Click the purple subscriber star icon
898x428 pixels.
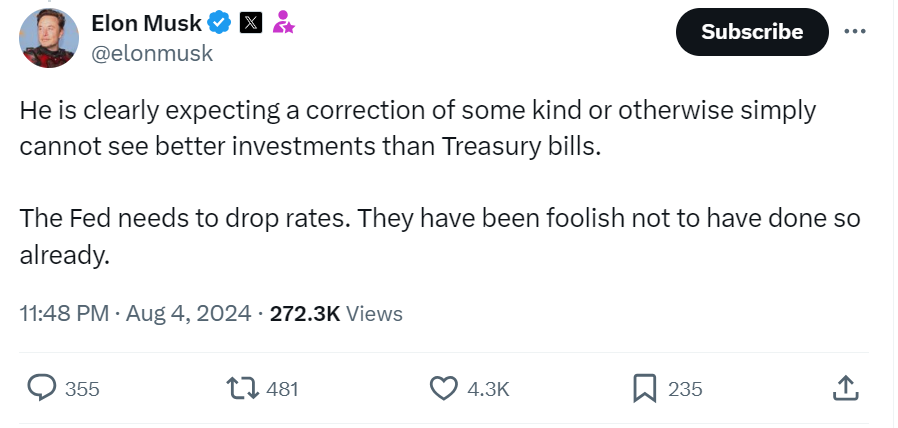(284, 22)
